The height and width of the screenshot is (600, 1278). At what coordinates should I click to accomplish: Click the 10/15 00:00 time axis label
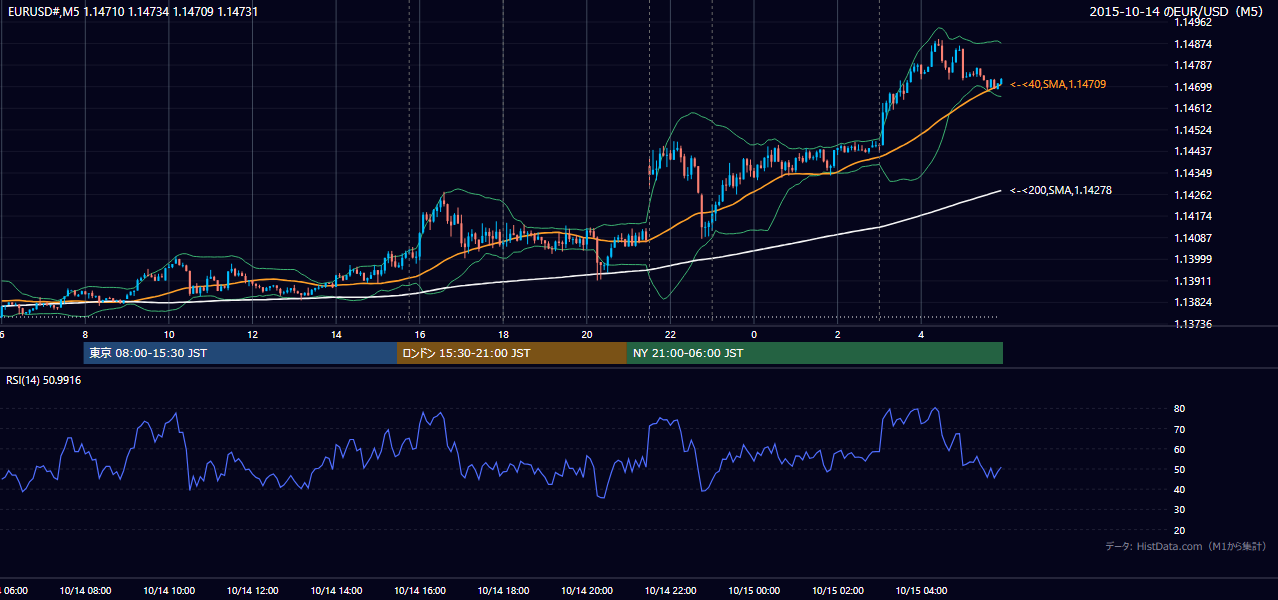754,591
